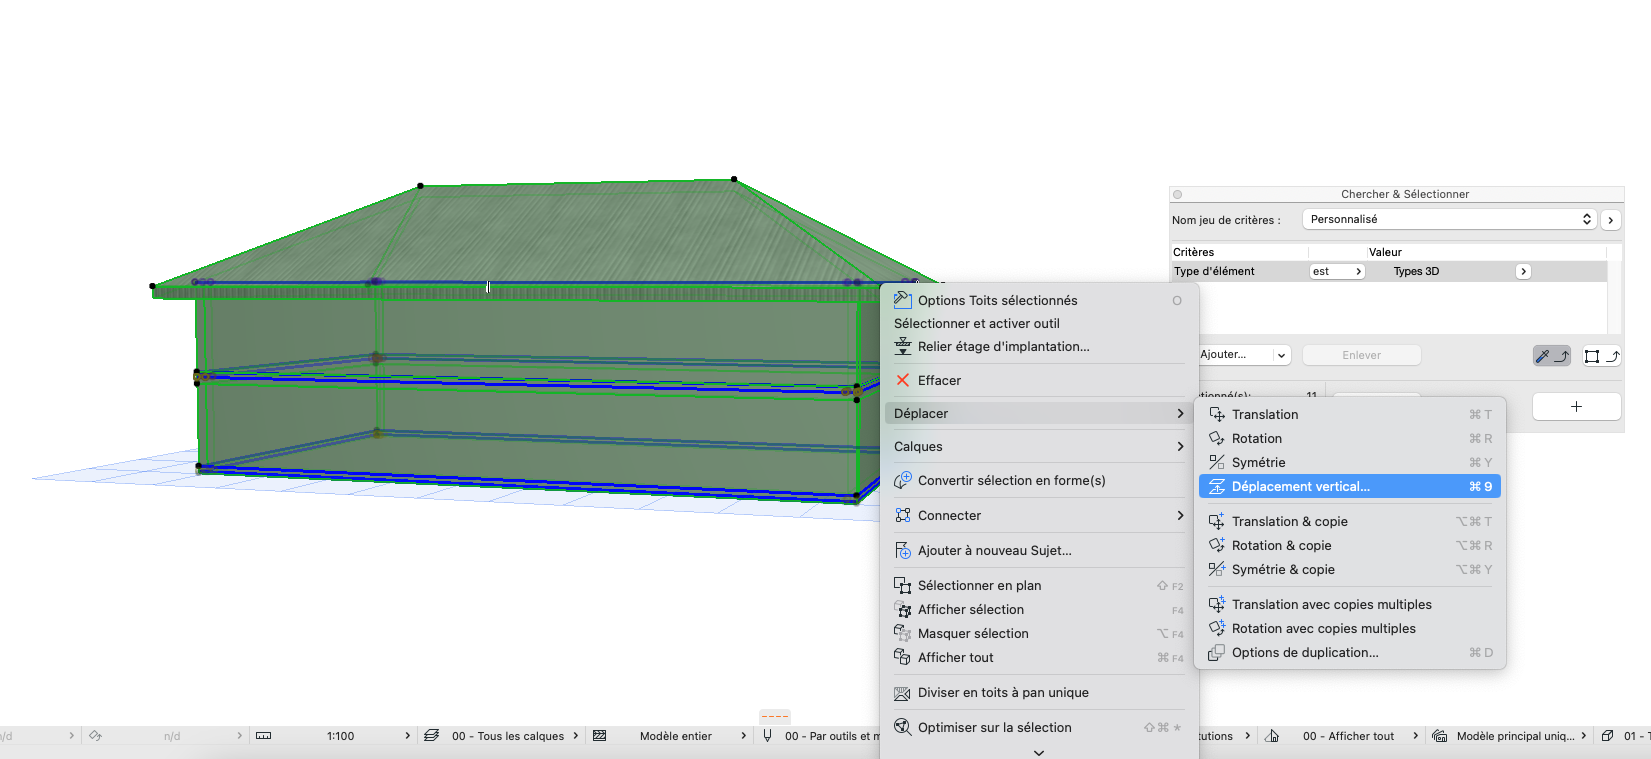The image size is (1651, 759).
Task: Open the Personnalisé criteria set dropdown
Action: (x=1449, y=219)
